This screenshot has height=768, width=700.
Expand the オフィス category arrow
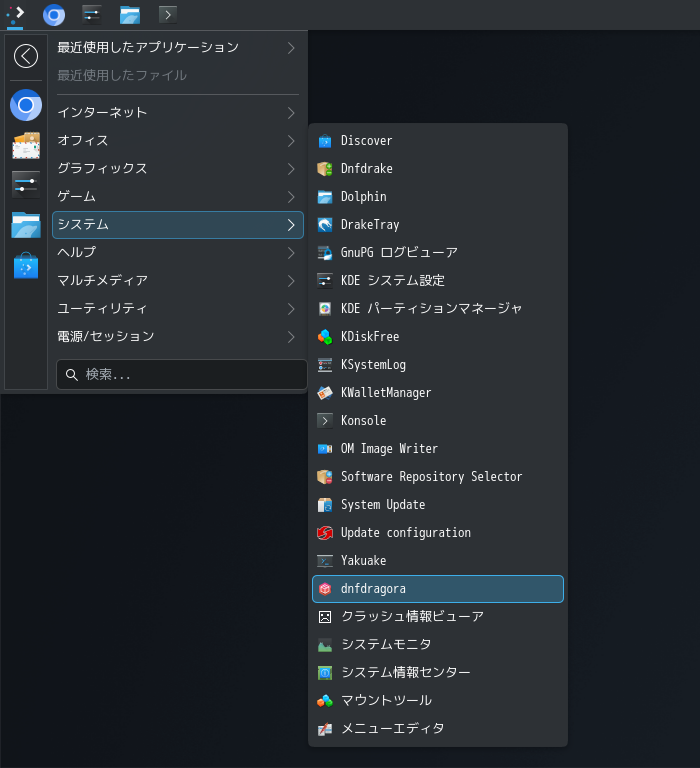[x=291, y=141]
